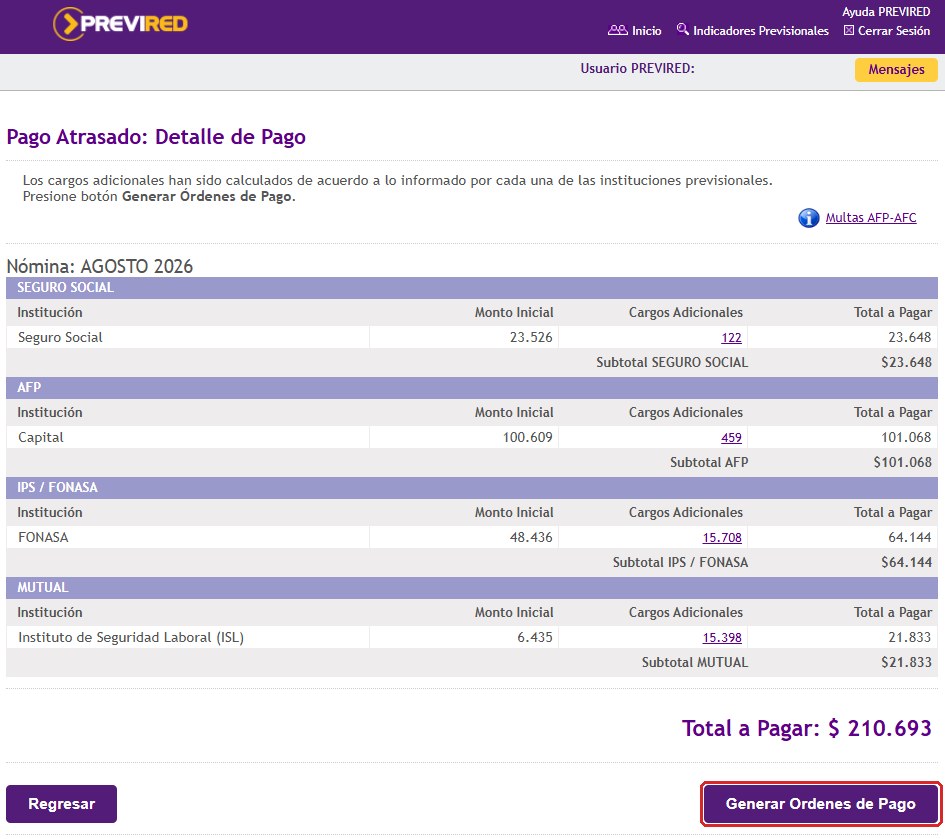Go to Inicio in the header

click(646, 31)
